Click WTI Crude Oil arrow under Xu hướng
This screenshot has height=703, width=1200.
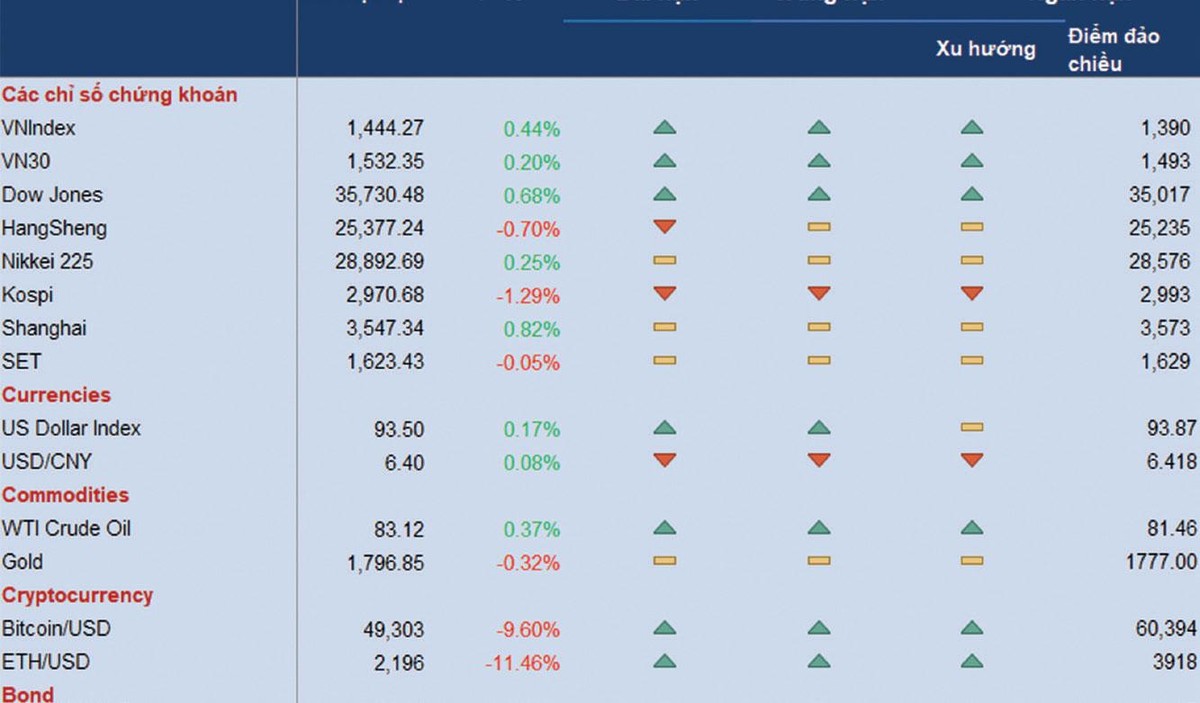(971, 528)
